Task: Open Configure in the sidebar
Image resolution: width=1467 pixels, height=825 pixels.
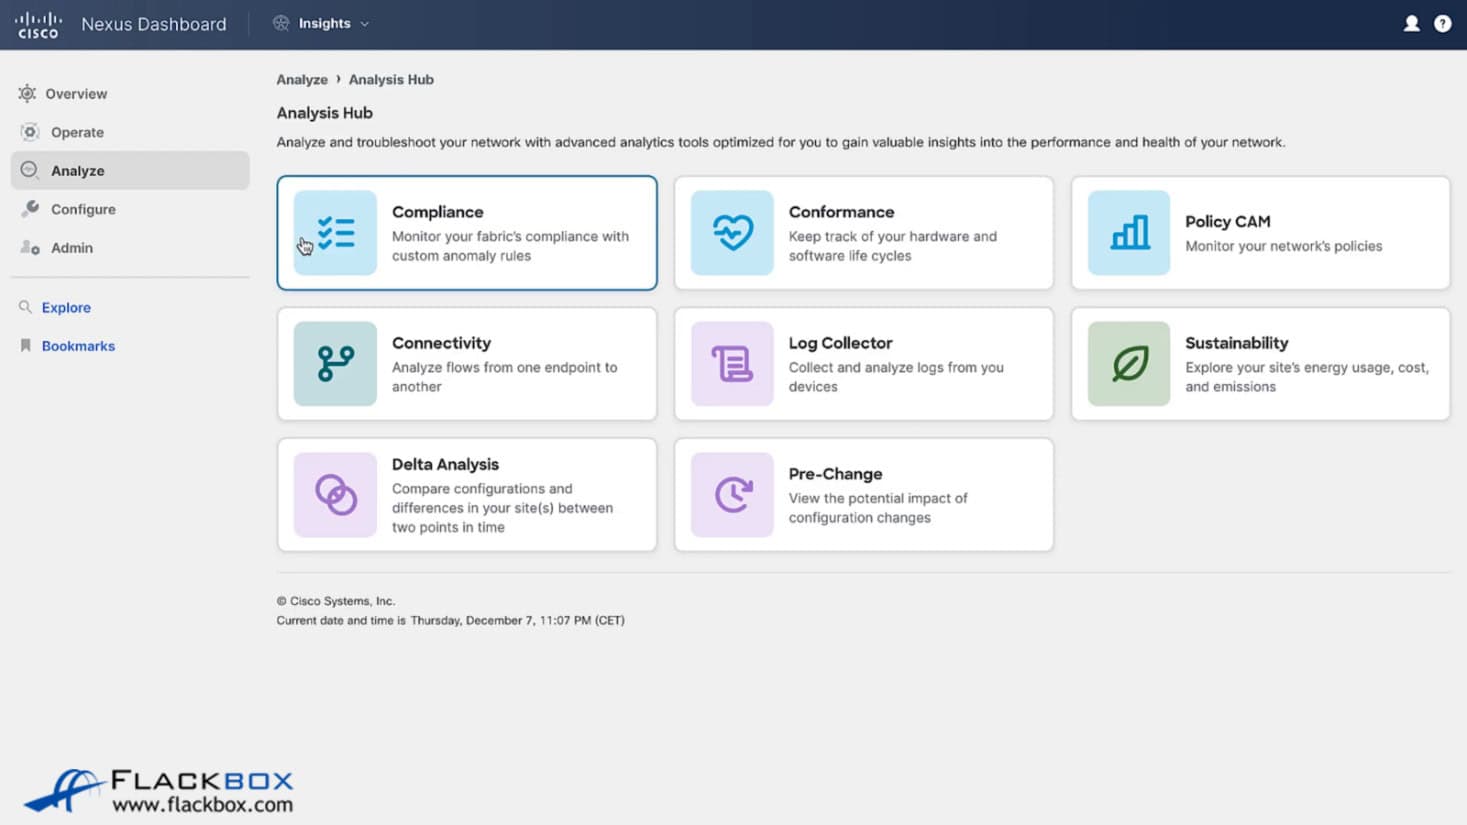Action: (83, 209)
